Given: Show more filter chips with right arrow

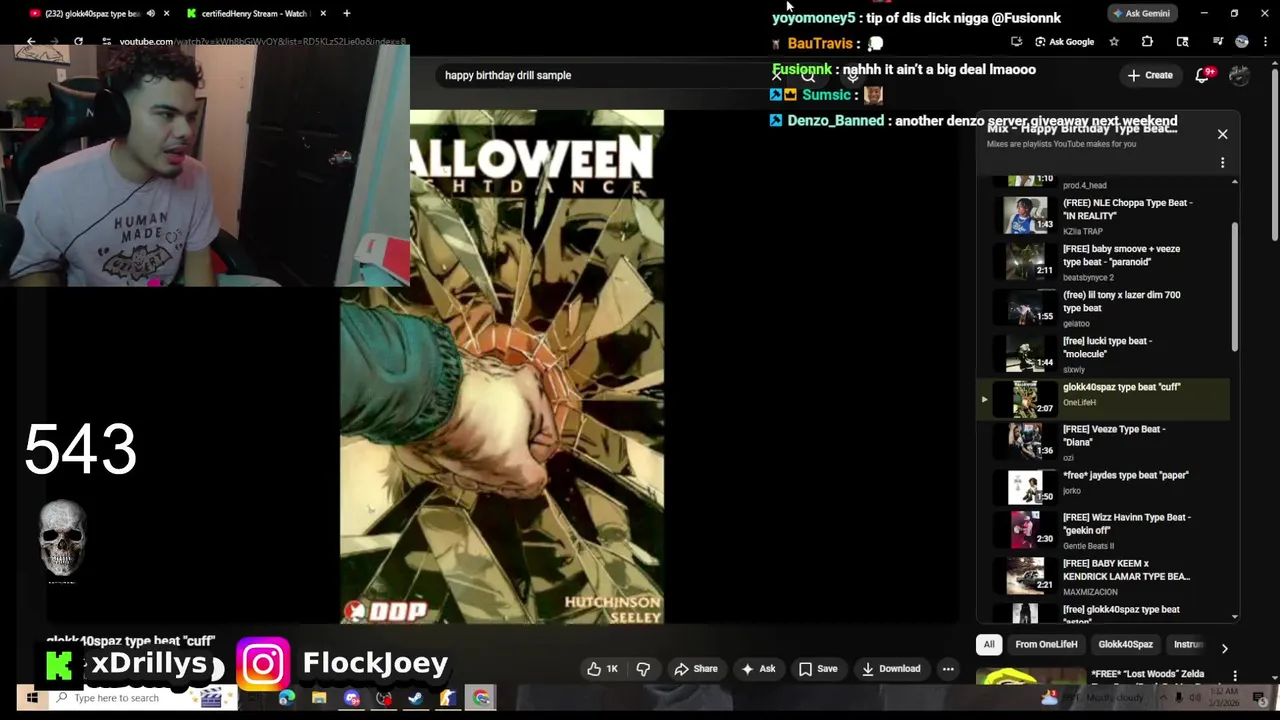Looking at the screenshot, I should (1224, 648).
